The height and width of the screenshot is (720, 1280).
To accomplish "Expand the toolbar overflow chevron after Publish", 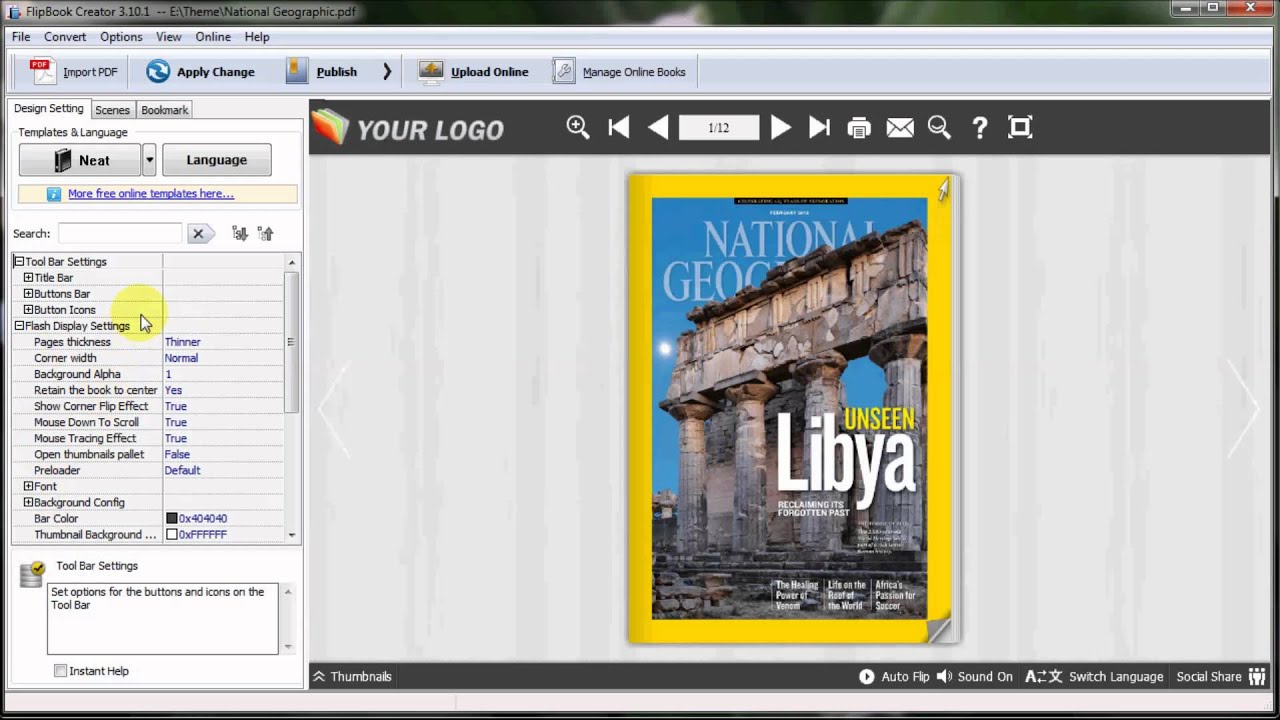I will [387, 72].
